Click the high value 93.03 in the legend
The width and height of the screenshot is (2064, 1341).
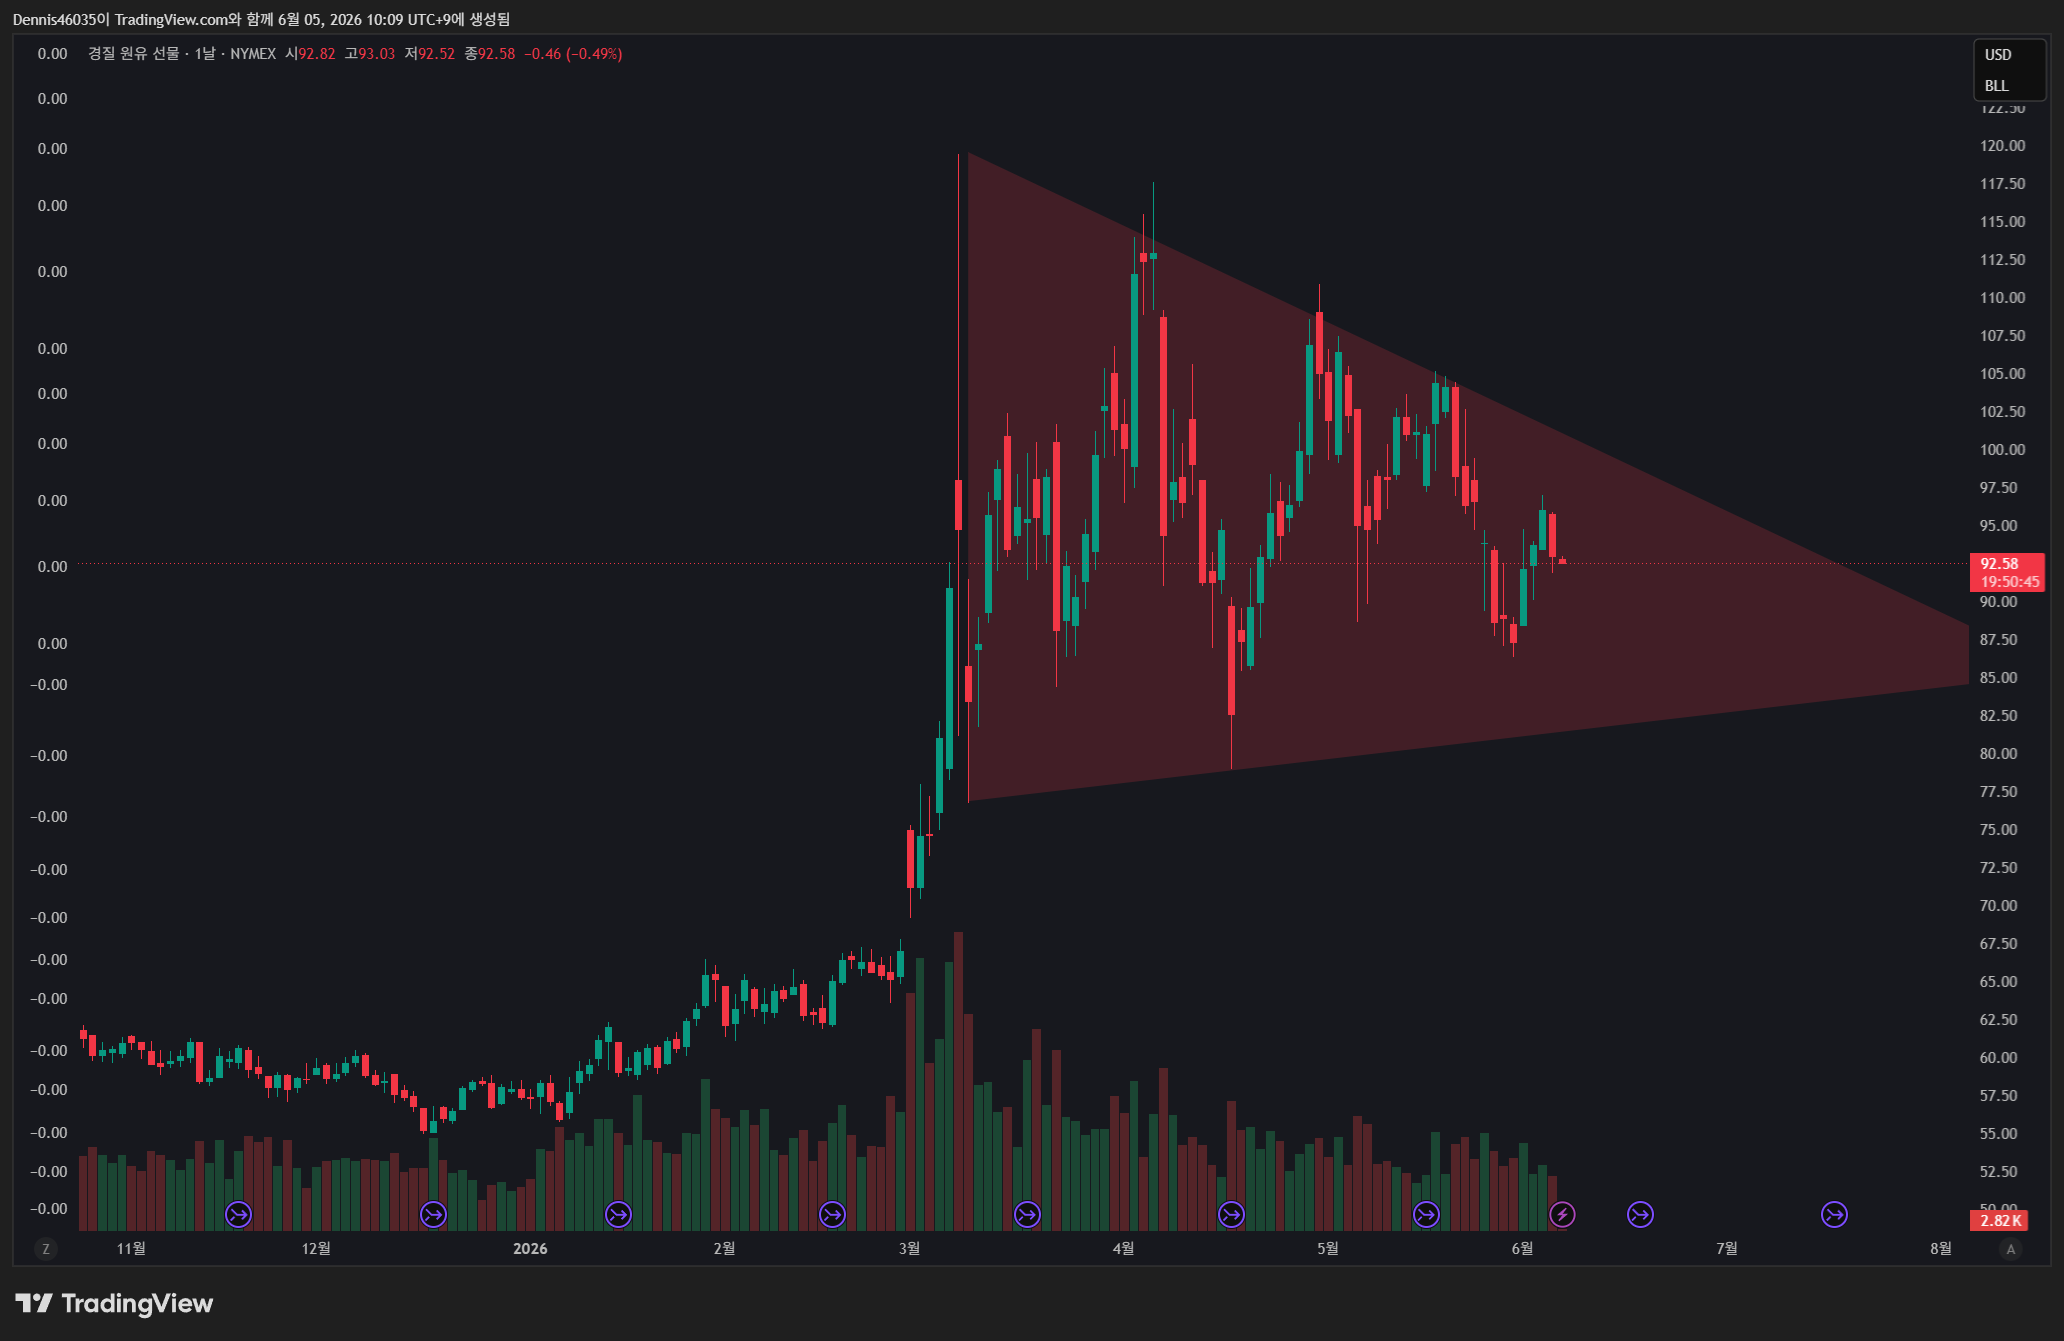tap(377, 54)
